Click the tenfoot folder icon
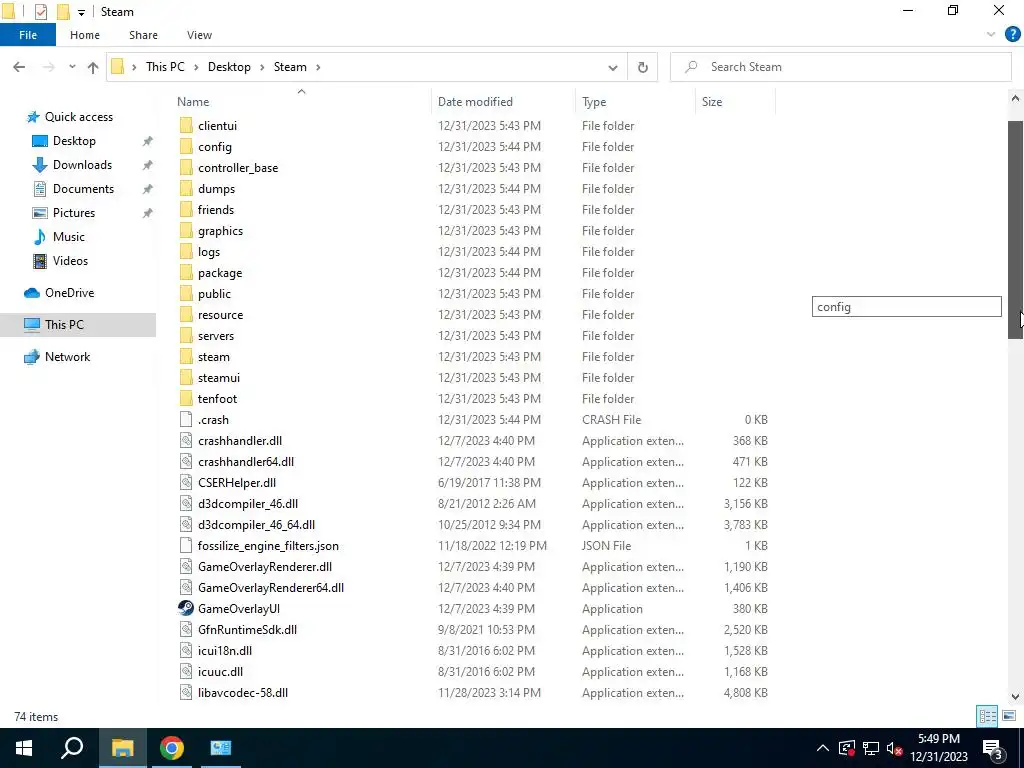 (x=186, y=399)
